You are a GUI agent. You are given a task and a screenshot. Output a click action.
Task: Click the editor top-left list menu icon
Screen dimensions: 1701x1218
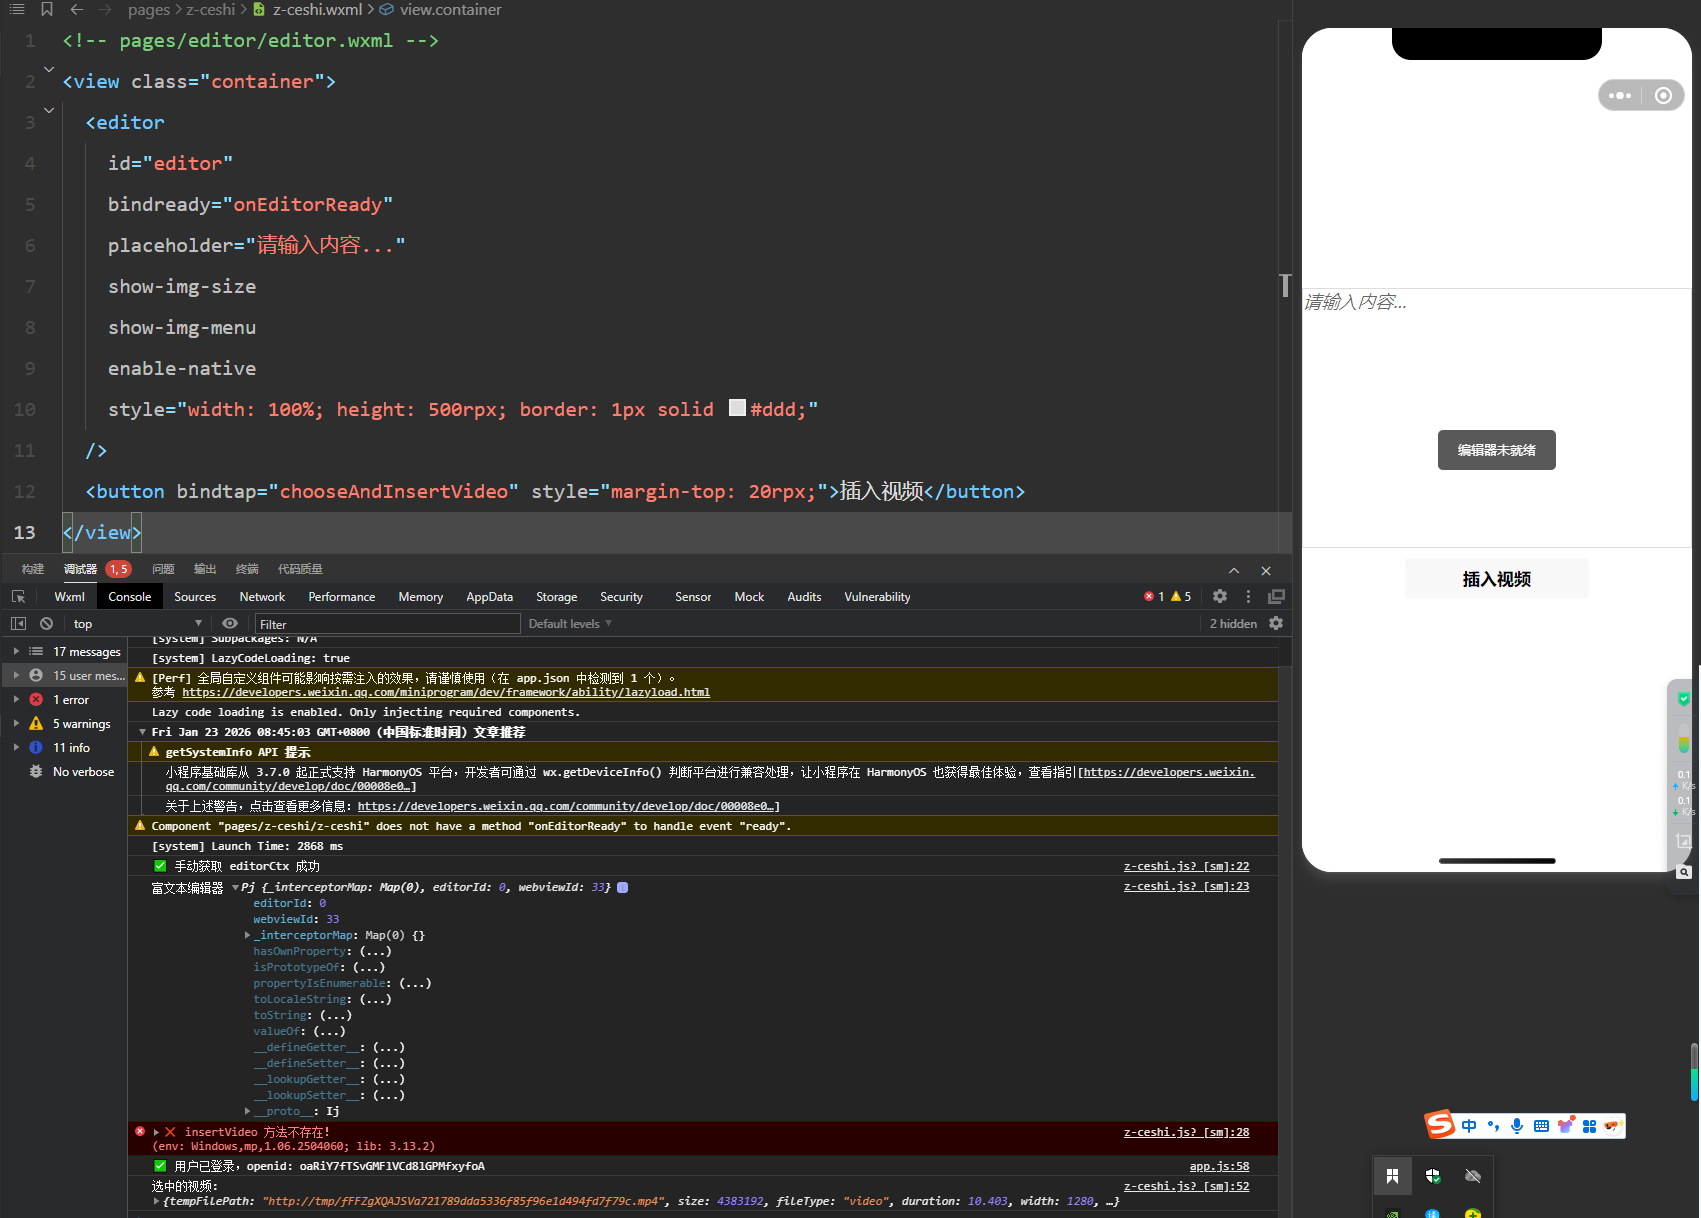pyautogui.click(x=17, y=9)
